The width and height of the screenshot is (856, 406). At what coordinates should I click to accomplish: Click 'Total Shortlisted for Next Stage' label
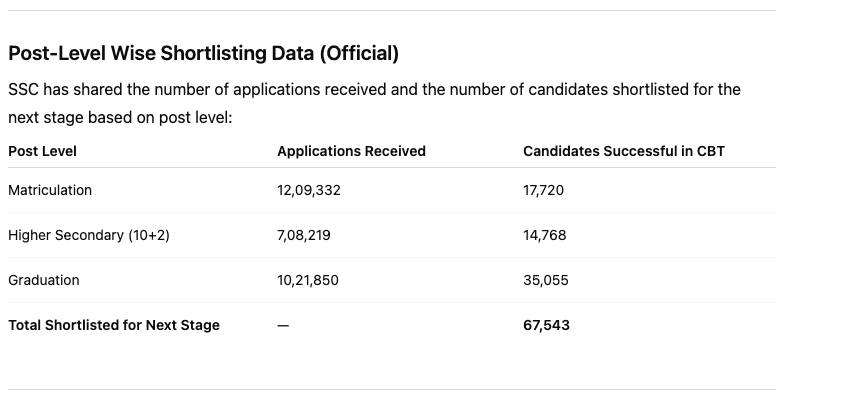click(x=114, y=325)
